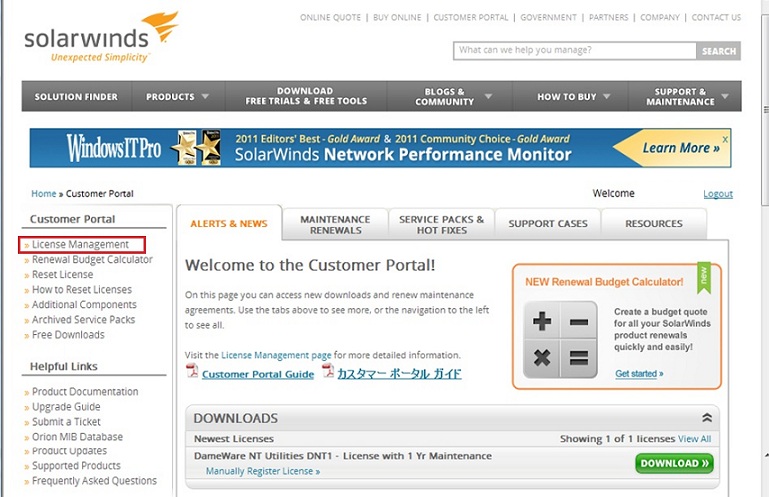Open Customer Portal top link
Screen dimensions: 769x497
(x=471, y=17)
